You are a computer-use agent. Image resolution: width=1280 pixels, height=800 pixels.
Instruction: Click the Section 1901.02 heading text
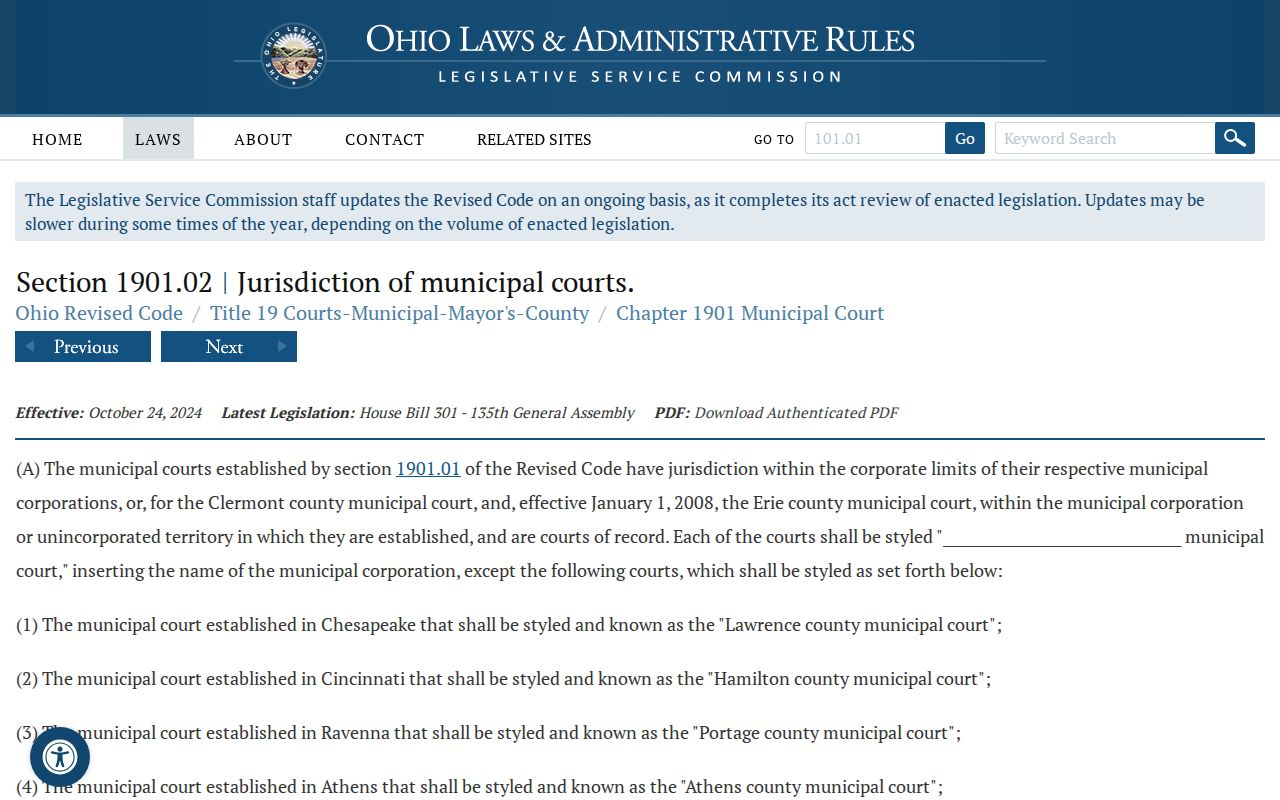(325, 282)
